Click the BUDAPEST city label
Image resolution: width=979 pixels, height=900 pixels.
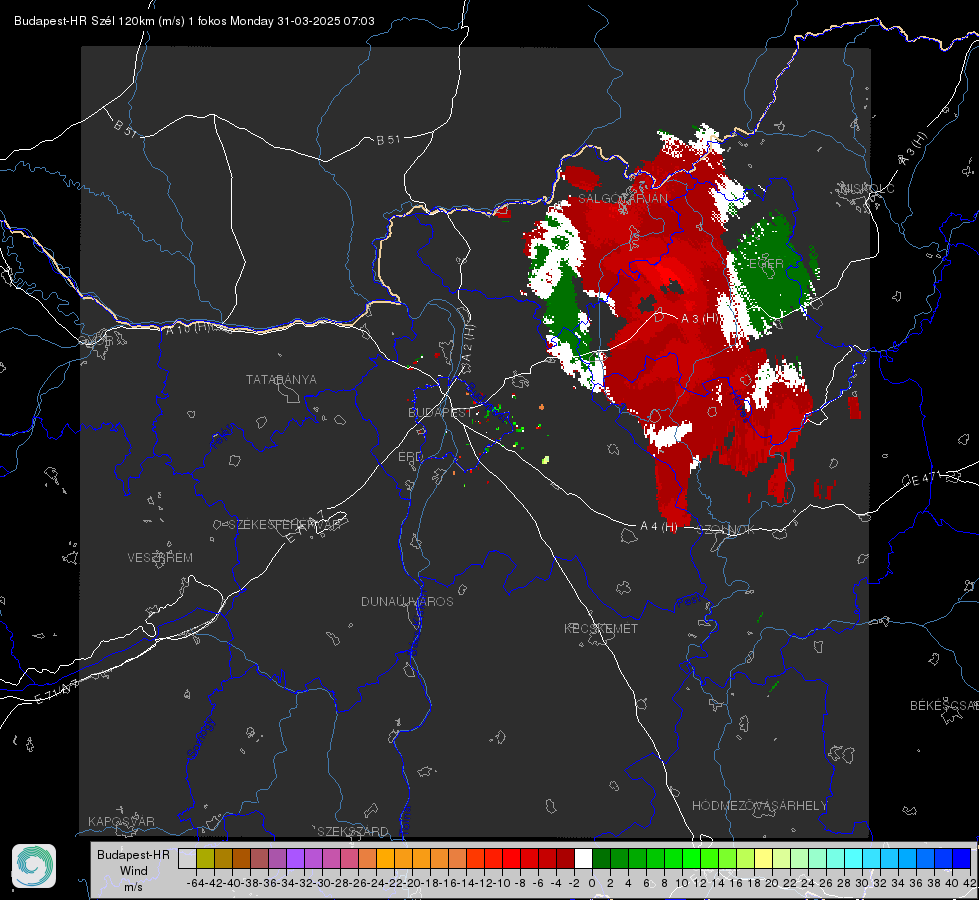tap(440, 412)
